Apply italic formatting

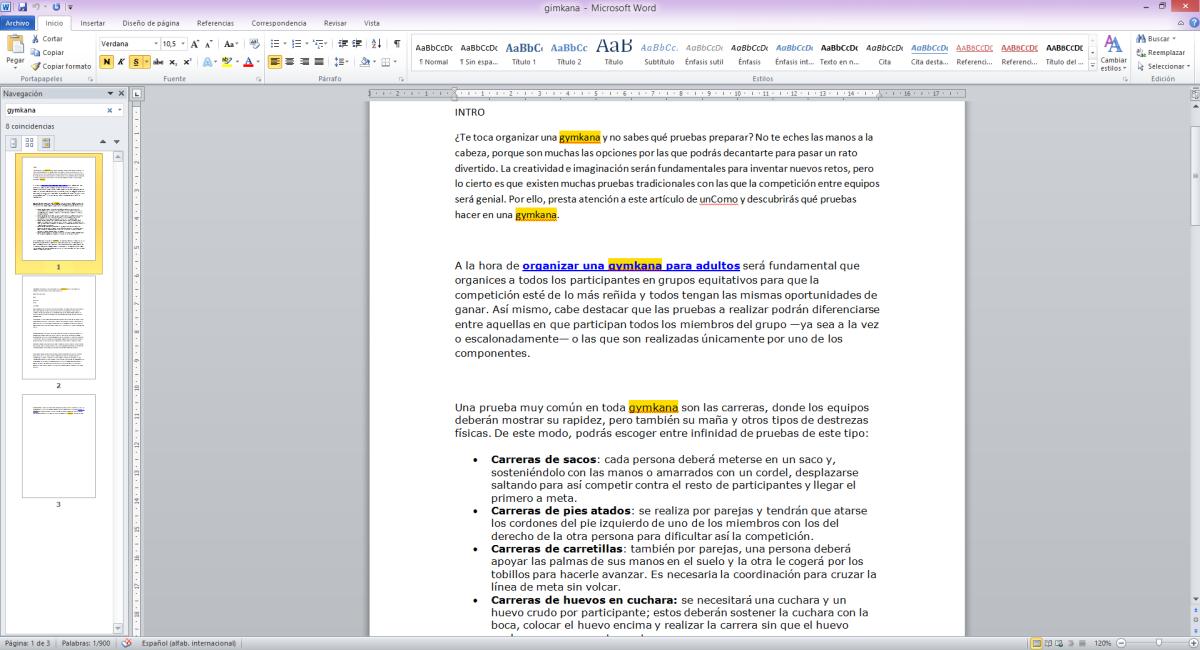click(x=120, y=62)
